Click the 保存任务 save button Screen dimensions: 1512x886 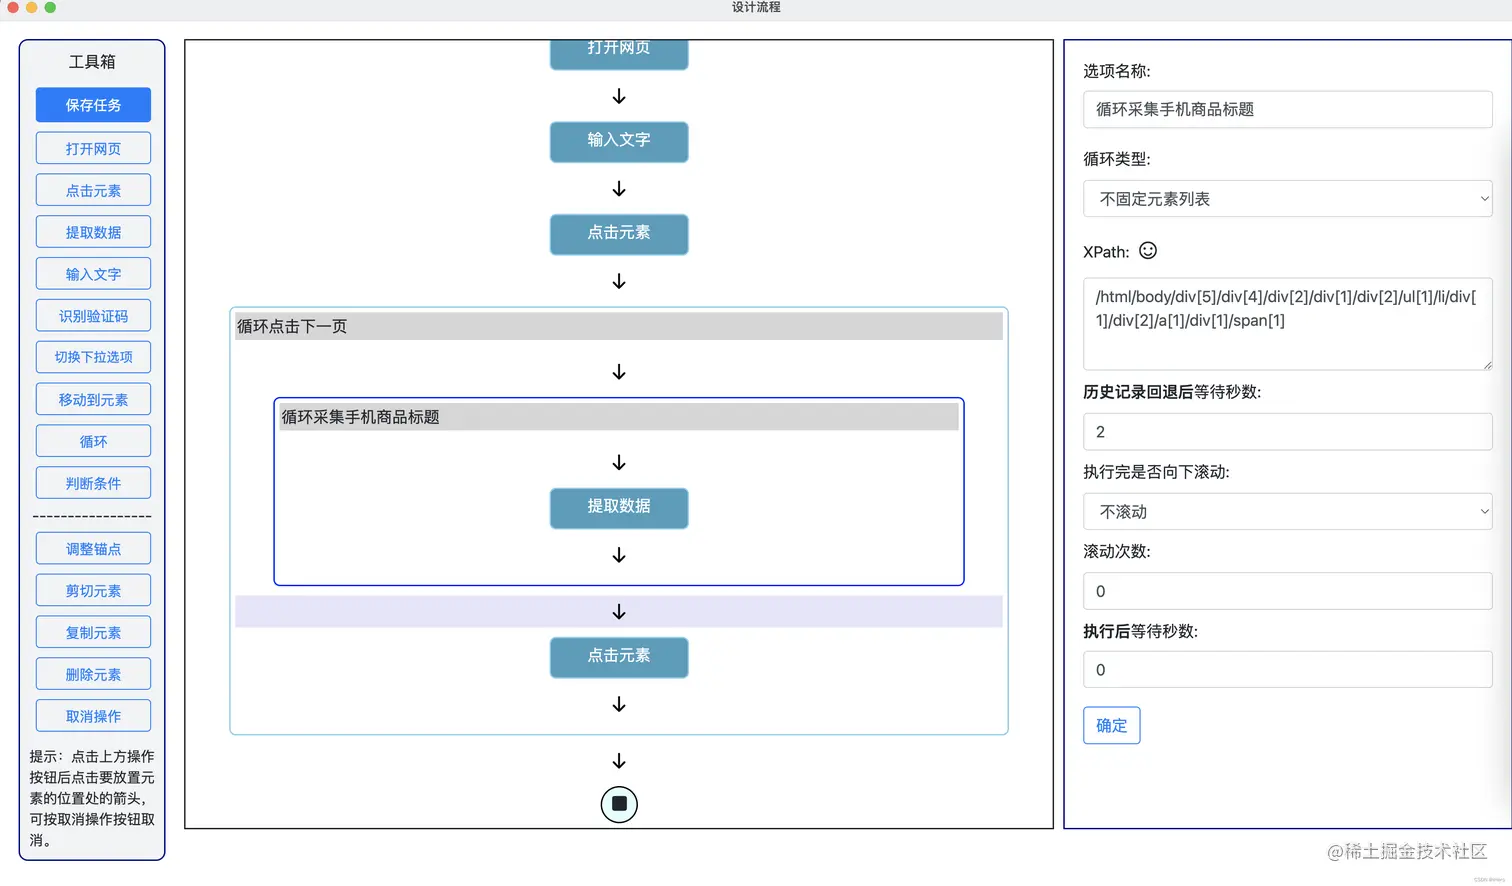coord(93,105)
